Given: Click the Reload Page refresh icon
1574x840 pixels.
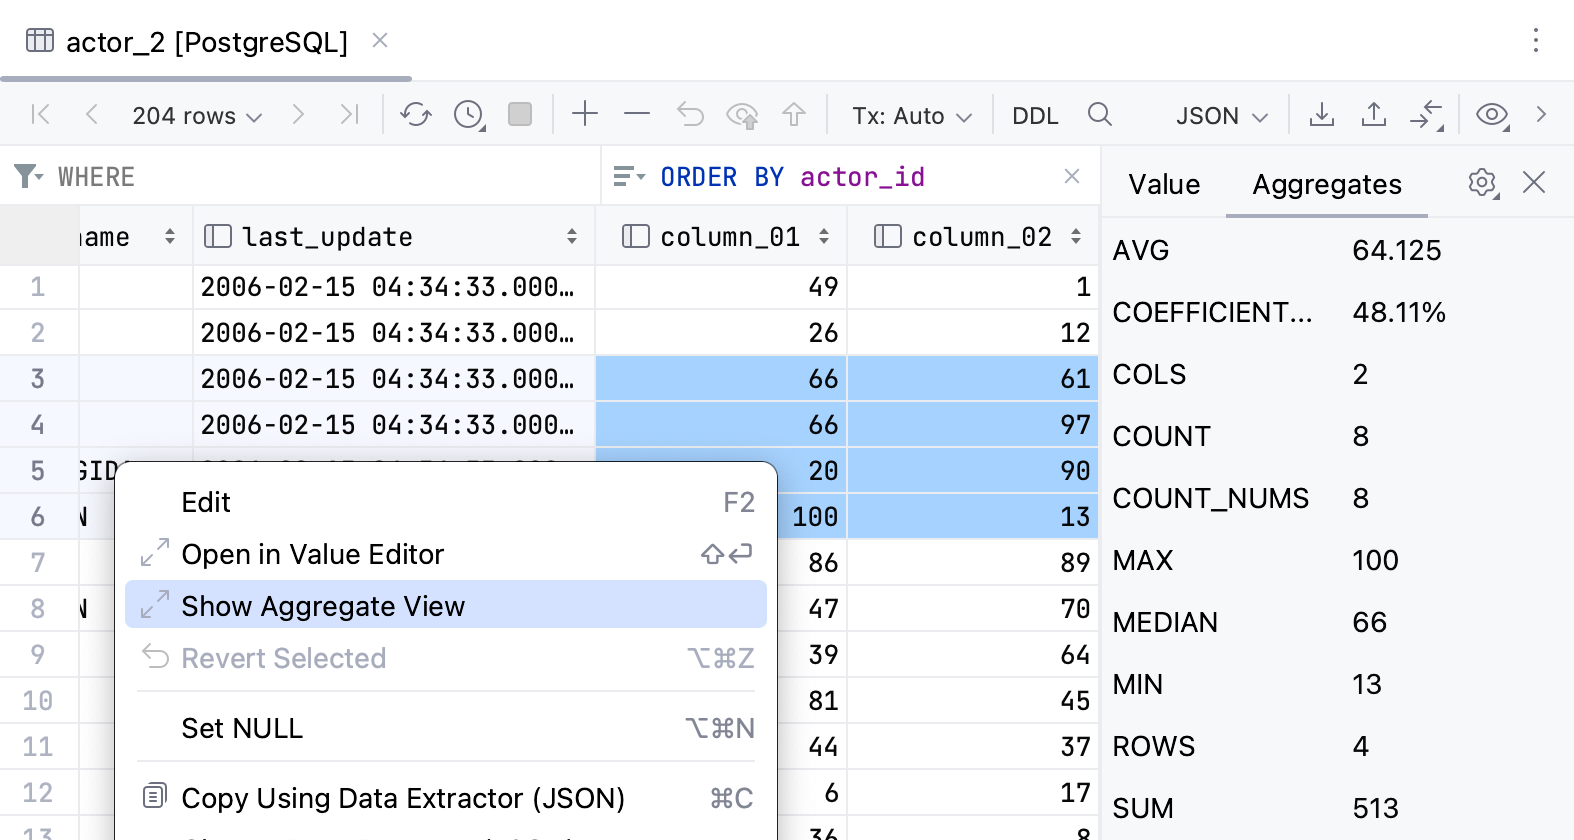Looking at the screenshot, I should tap(415, 115).
